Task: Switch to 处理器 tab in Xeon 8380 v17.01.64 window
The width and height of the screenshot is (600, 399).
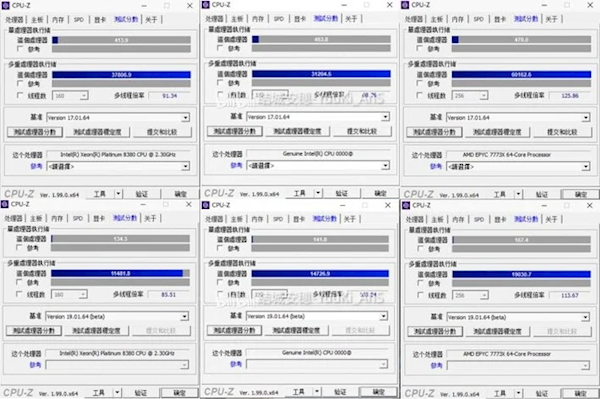Action: [15, 20]
